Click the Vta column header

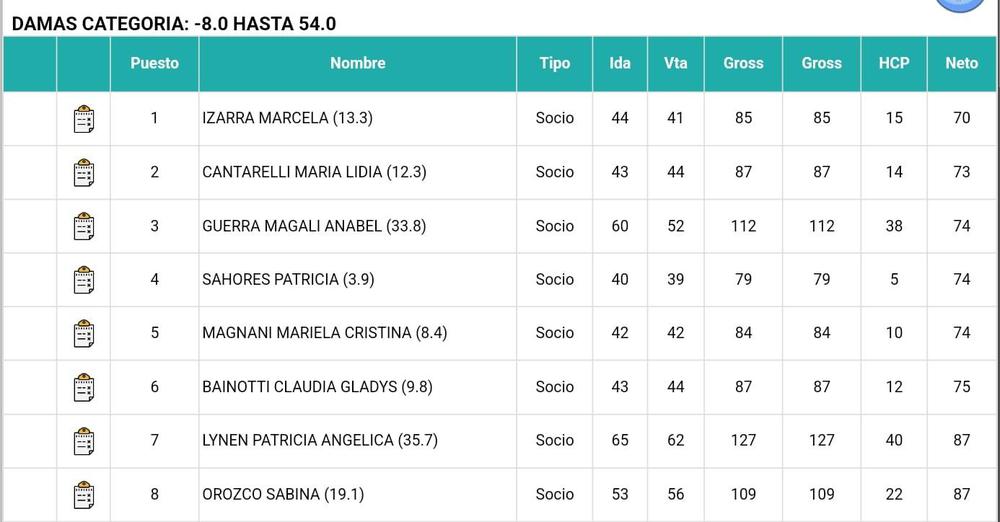675,63
